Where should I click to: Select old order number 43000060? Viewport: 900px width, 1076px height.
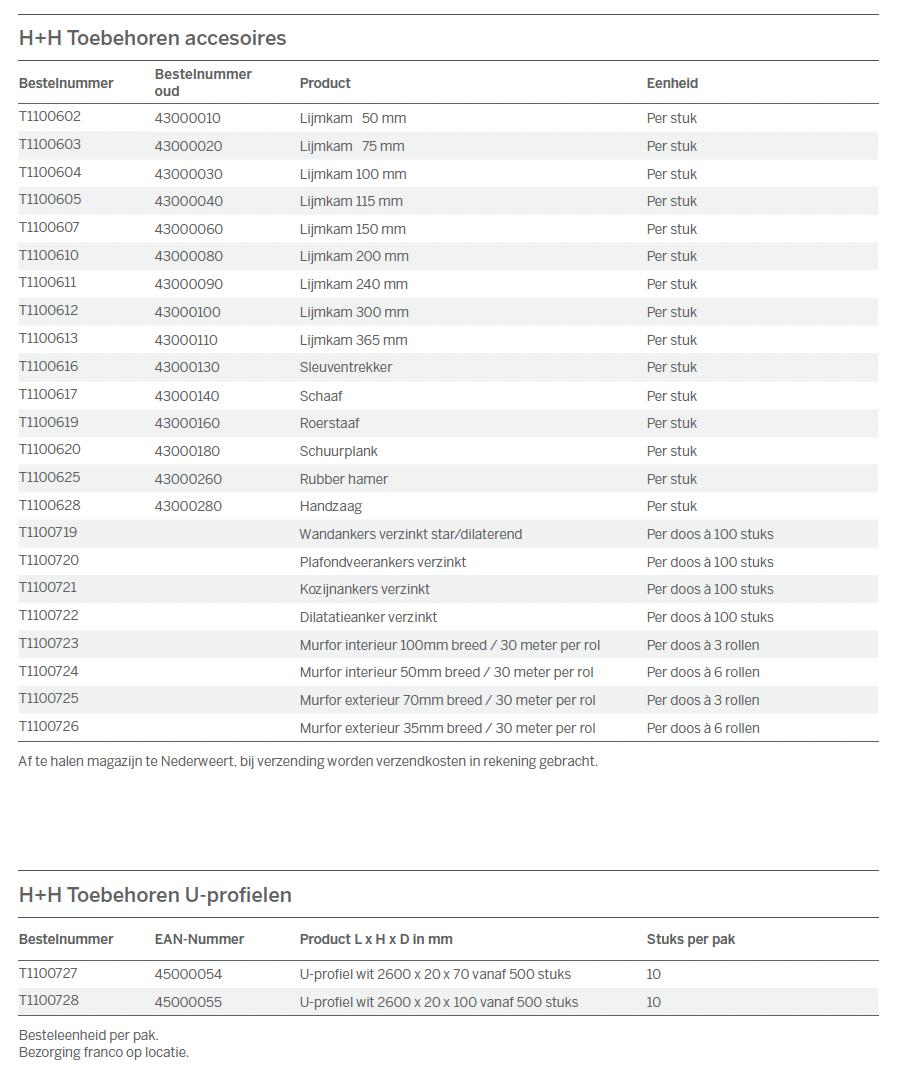click(x=189, y=229)
